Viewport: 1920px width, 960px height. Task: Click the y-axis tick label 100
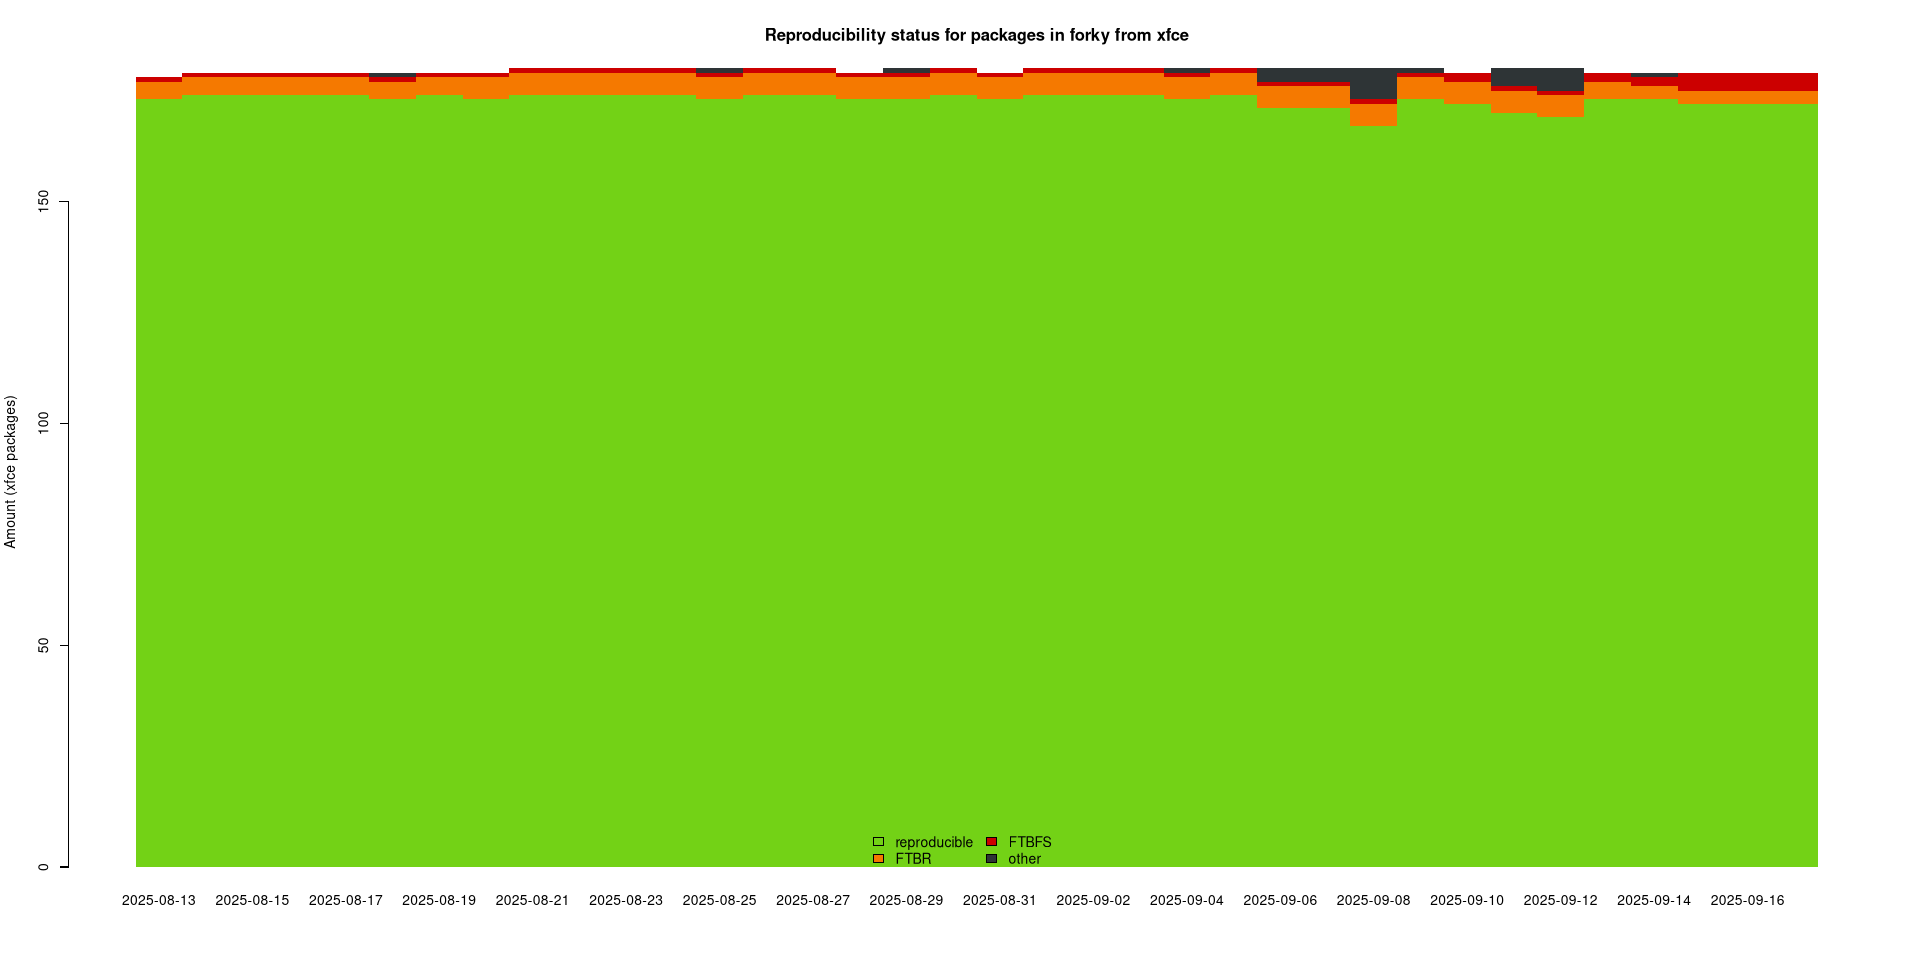(43, 424)
